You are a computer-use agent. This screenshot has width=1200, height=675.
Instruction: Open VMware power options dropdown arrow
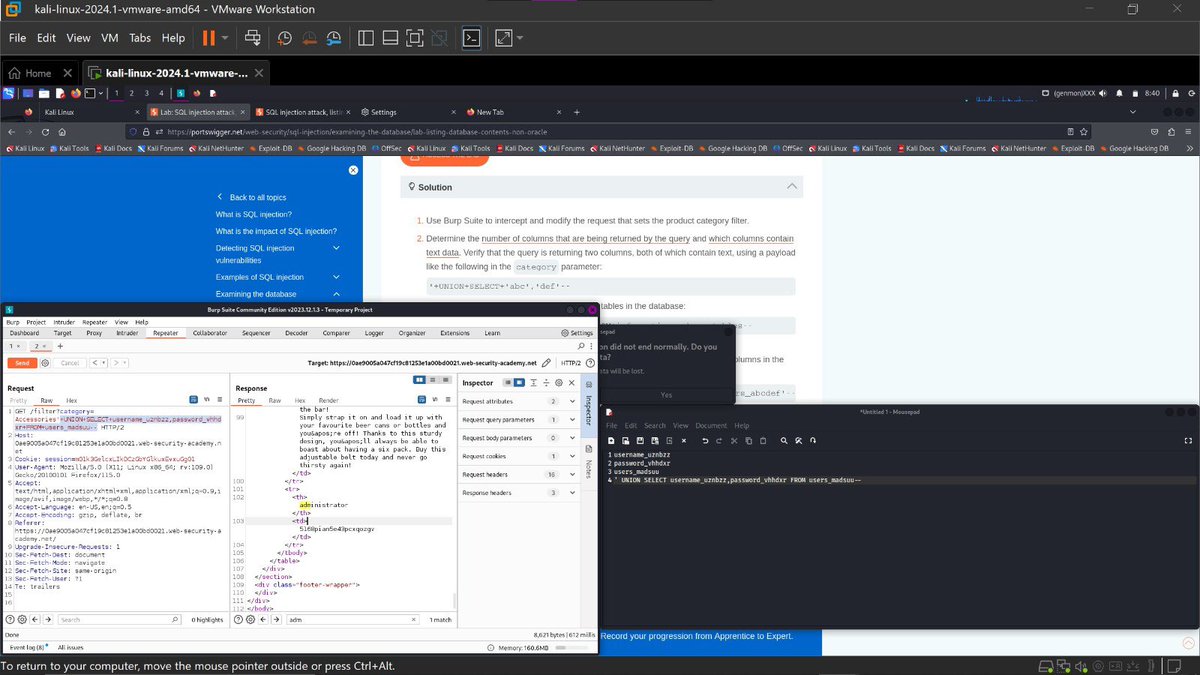click(226, 38)
